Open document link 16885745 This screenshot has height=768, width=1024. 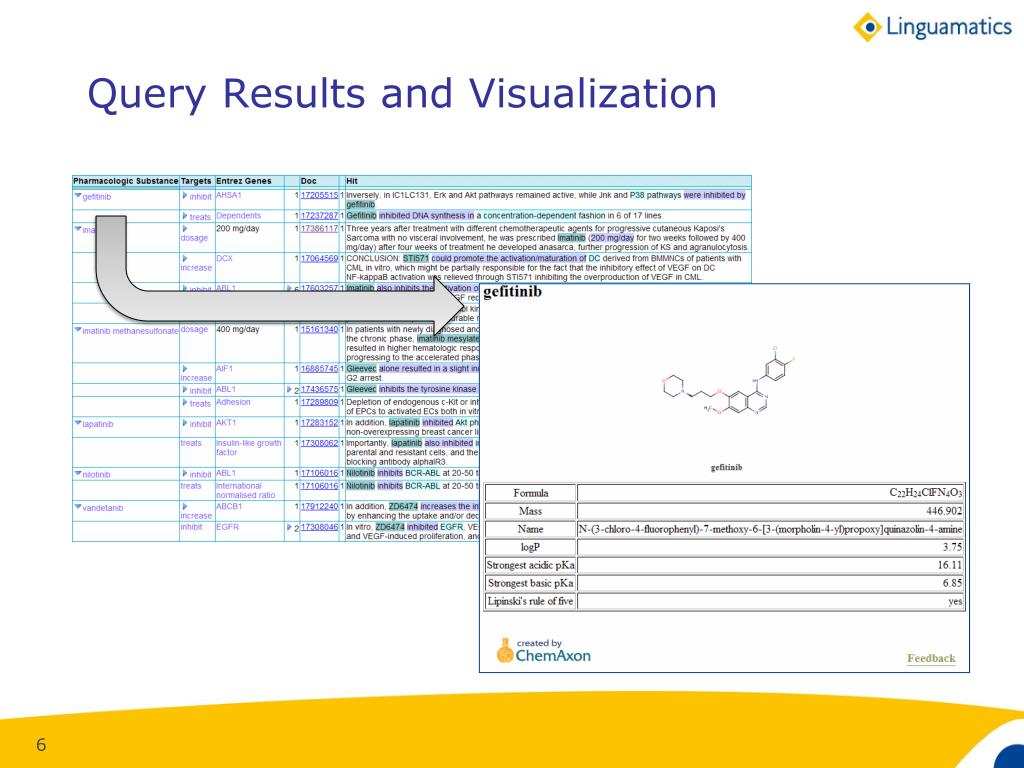(319, 369)
